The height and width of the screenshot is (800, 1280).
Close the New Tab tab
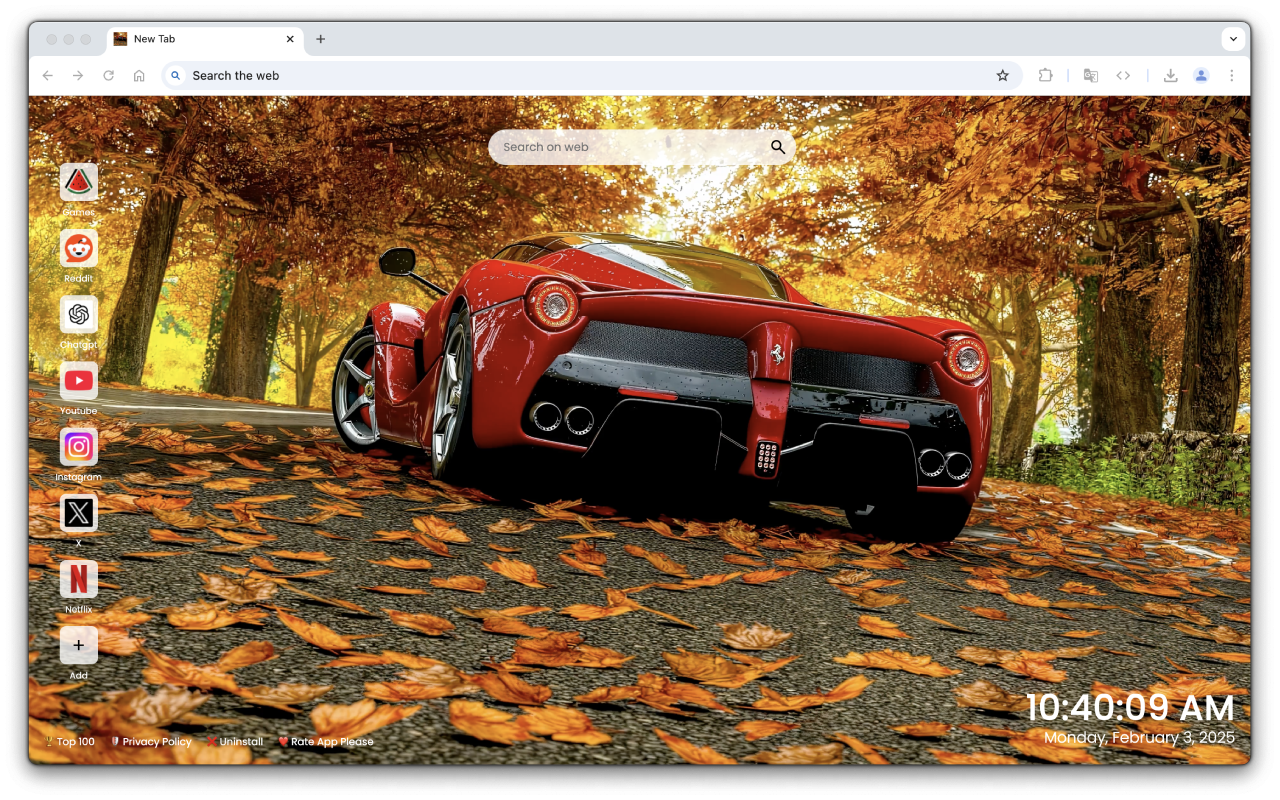pyautogui.click(x=290, y=39)
